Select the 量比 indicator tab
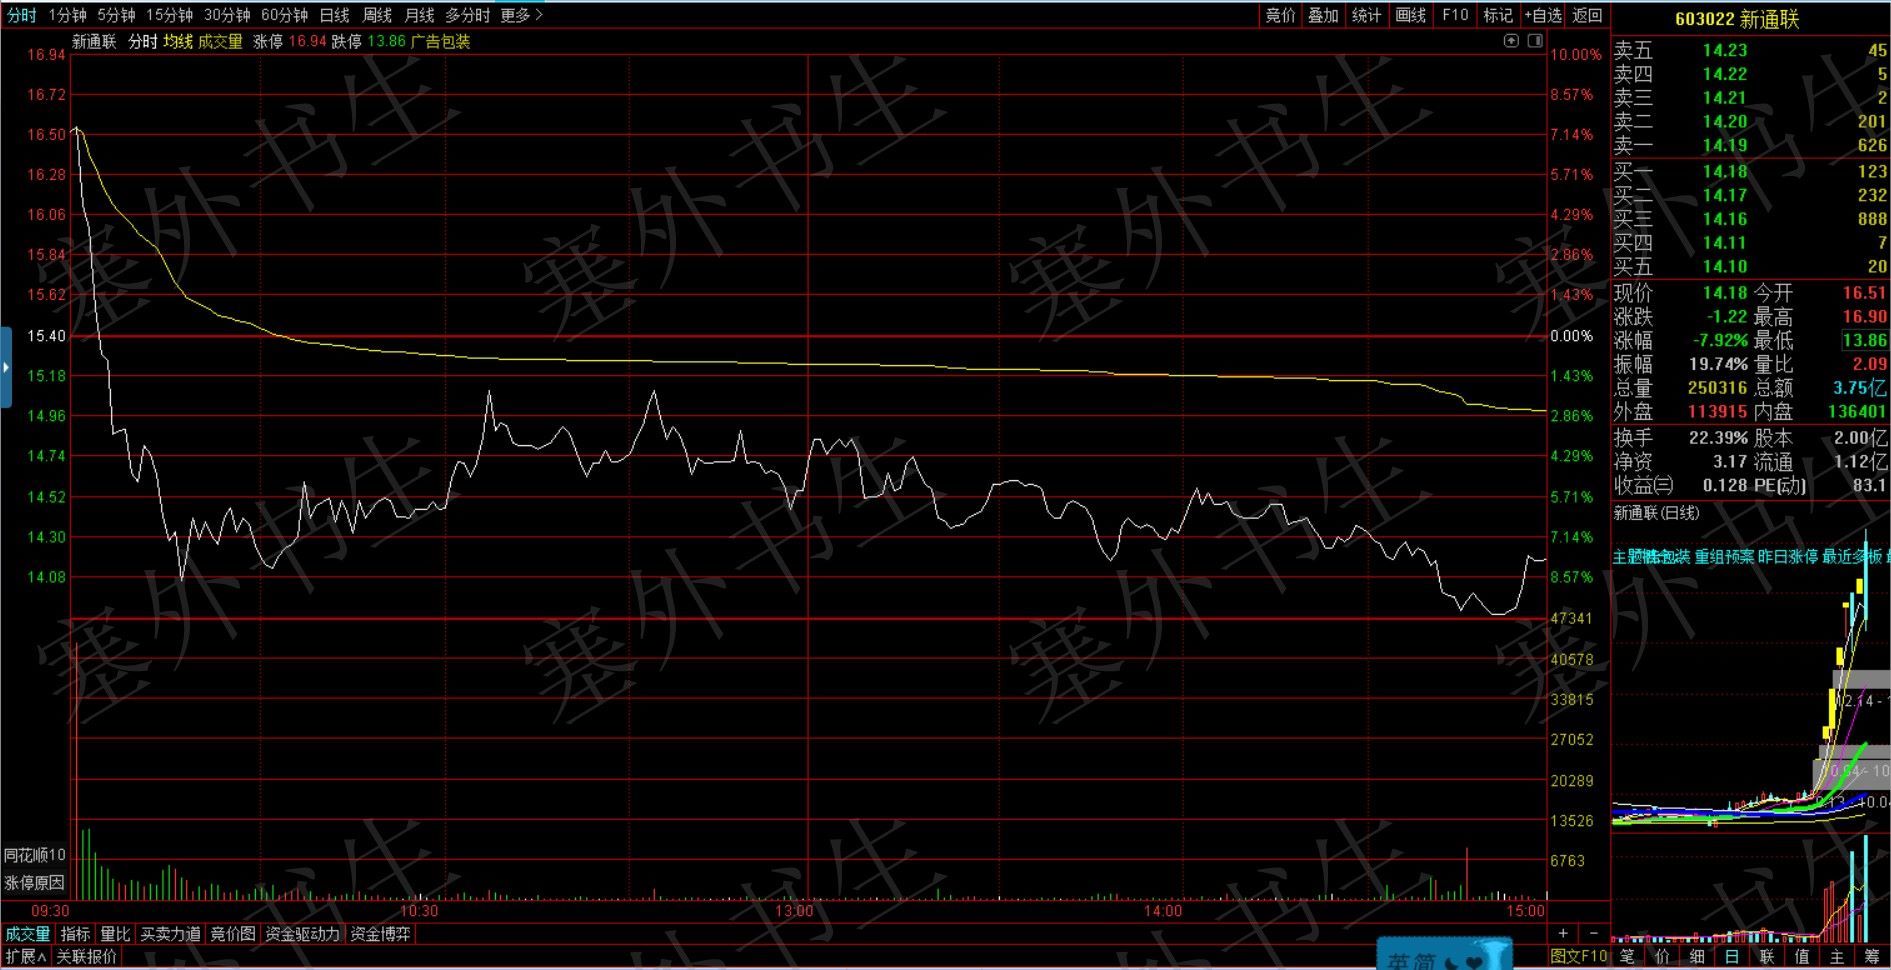This screenshot has width=1891, height=970. [x=115, y=934]
